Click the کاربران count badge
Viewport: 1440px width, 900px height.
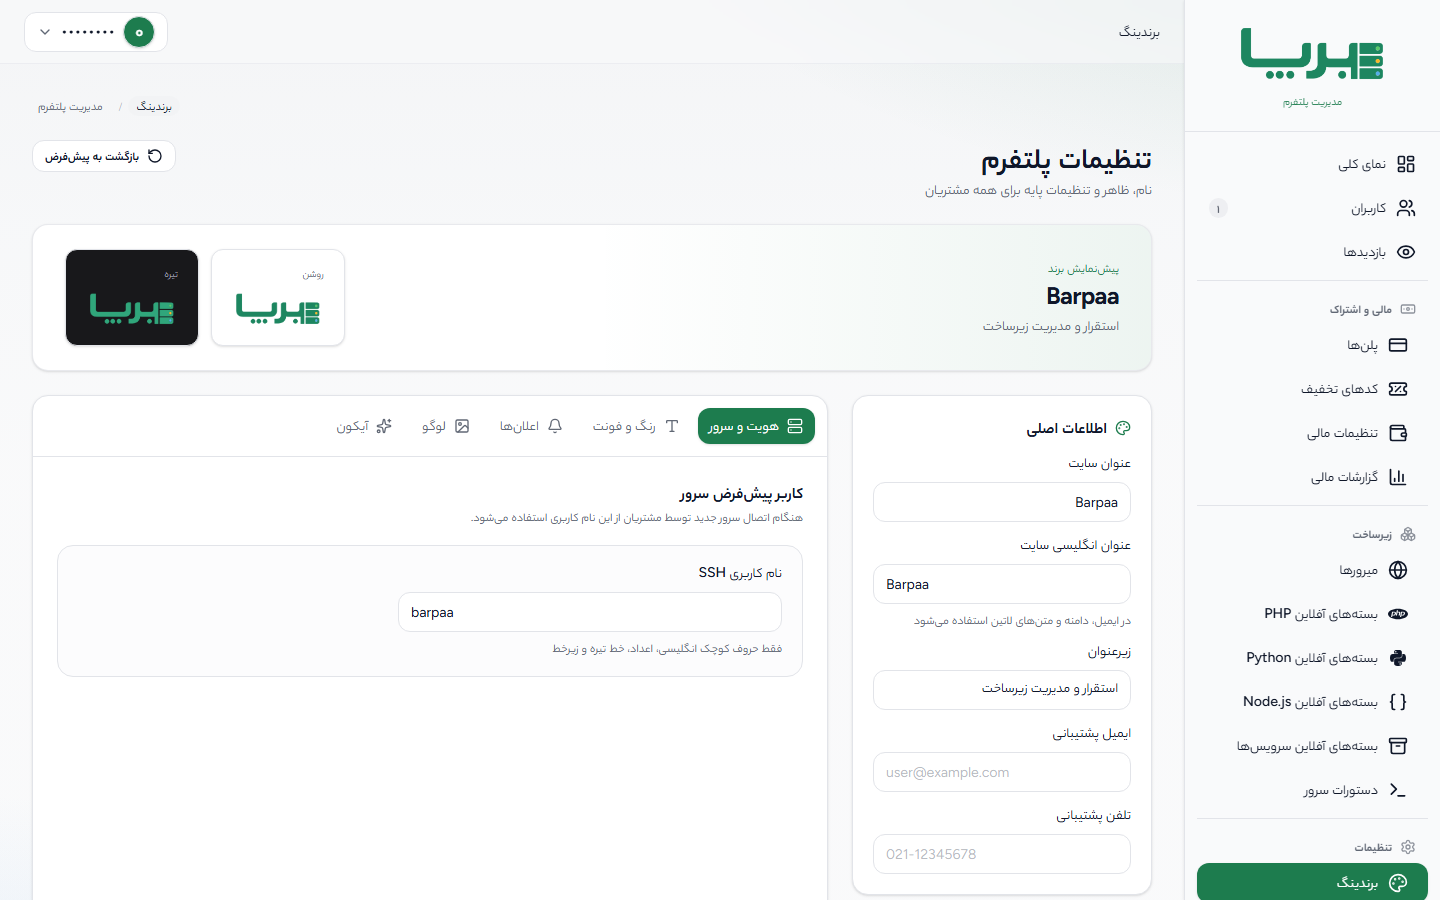[1218, 208]
